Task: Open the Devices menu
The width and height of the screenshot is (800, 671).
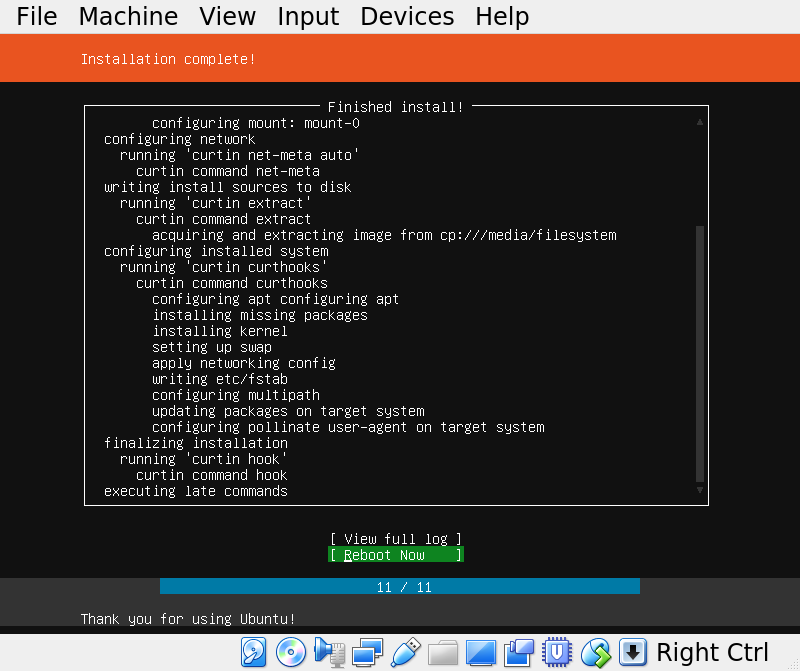Action: click(x=406, y=16)
